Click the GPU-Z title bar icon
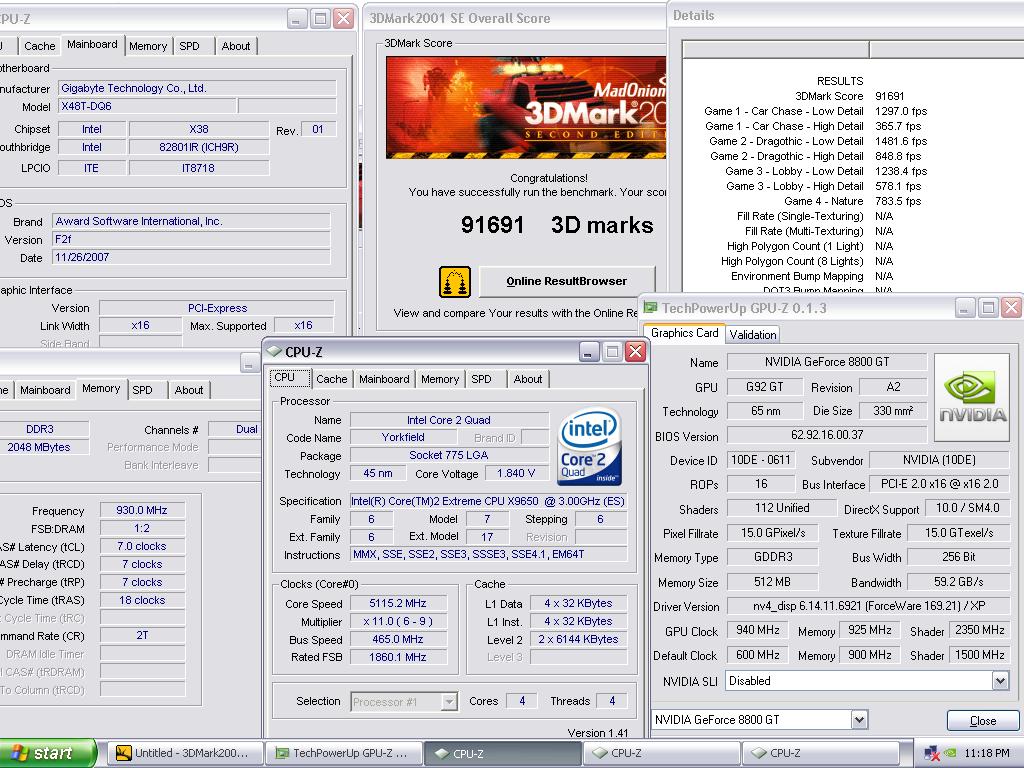1024x768 pixels. pos(650,308)
